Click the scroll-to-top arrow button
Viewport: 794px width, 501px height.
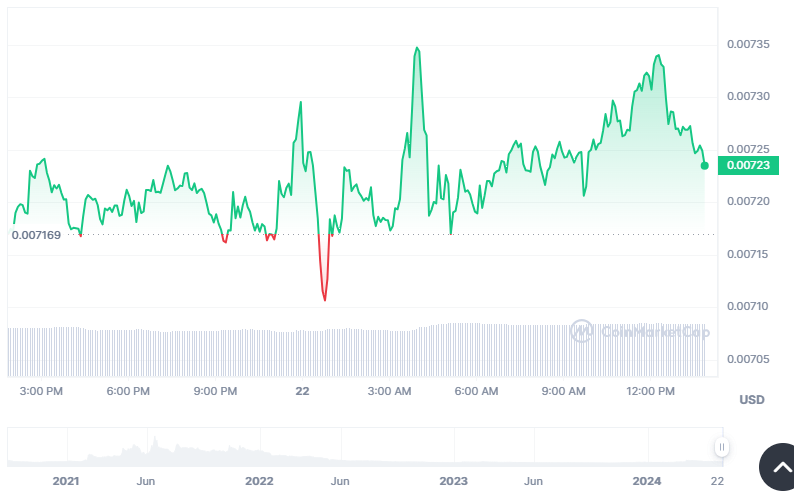point(777,466)
